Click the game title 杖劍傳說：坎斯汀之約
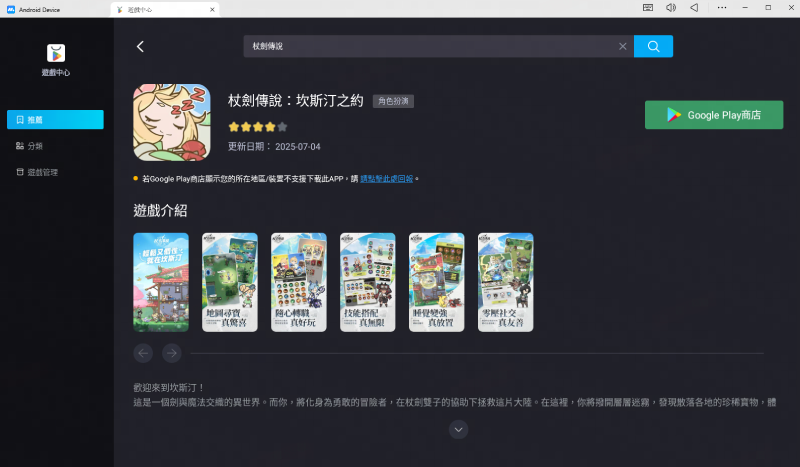Screen dimensions: 800x467 pyautogui.click(x=295, y=101)
